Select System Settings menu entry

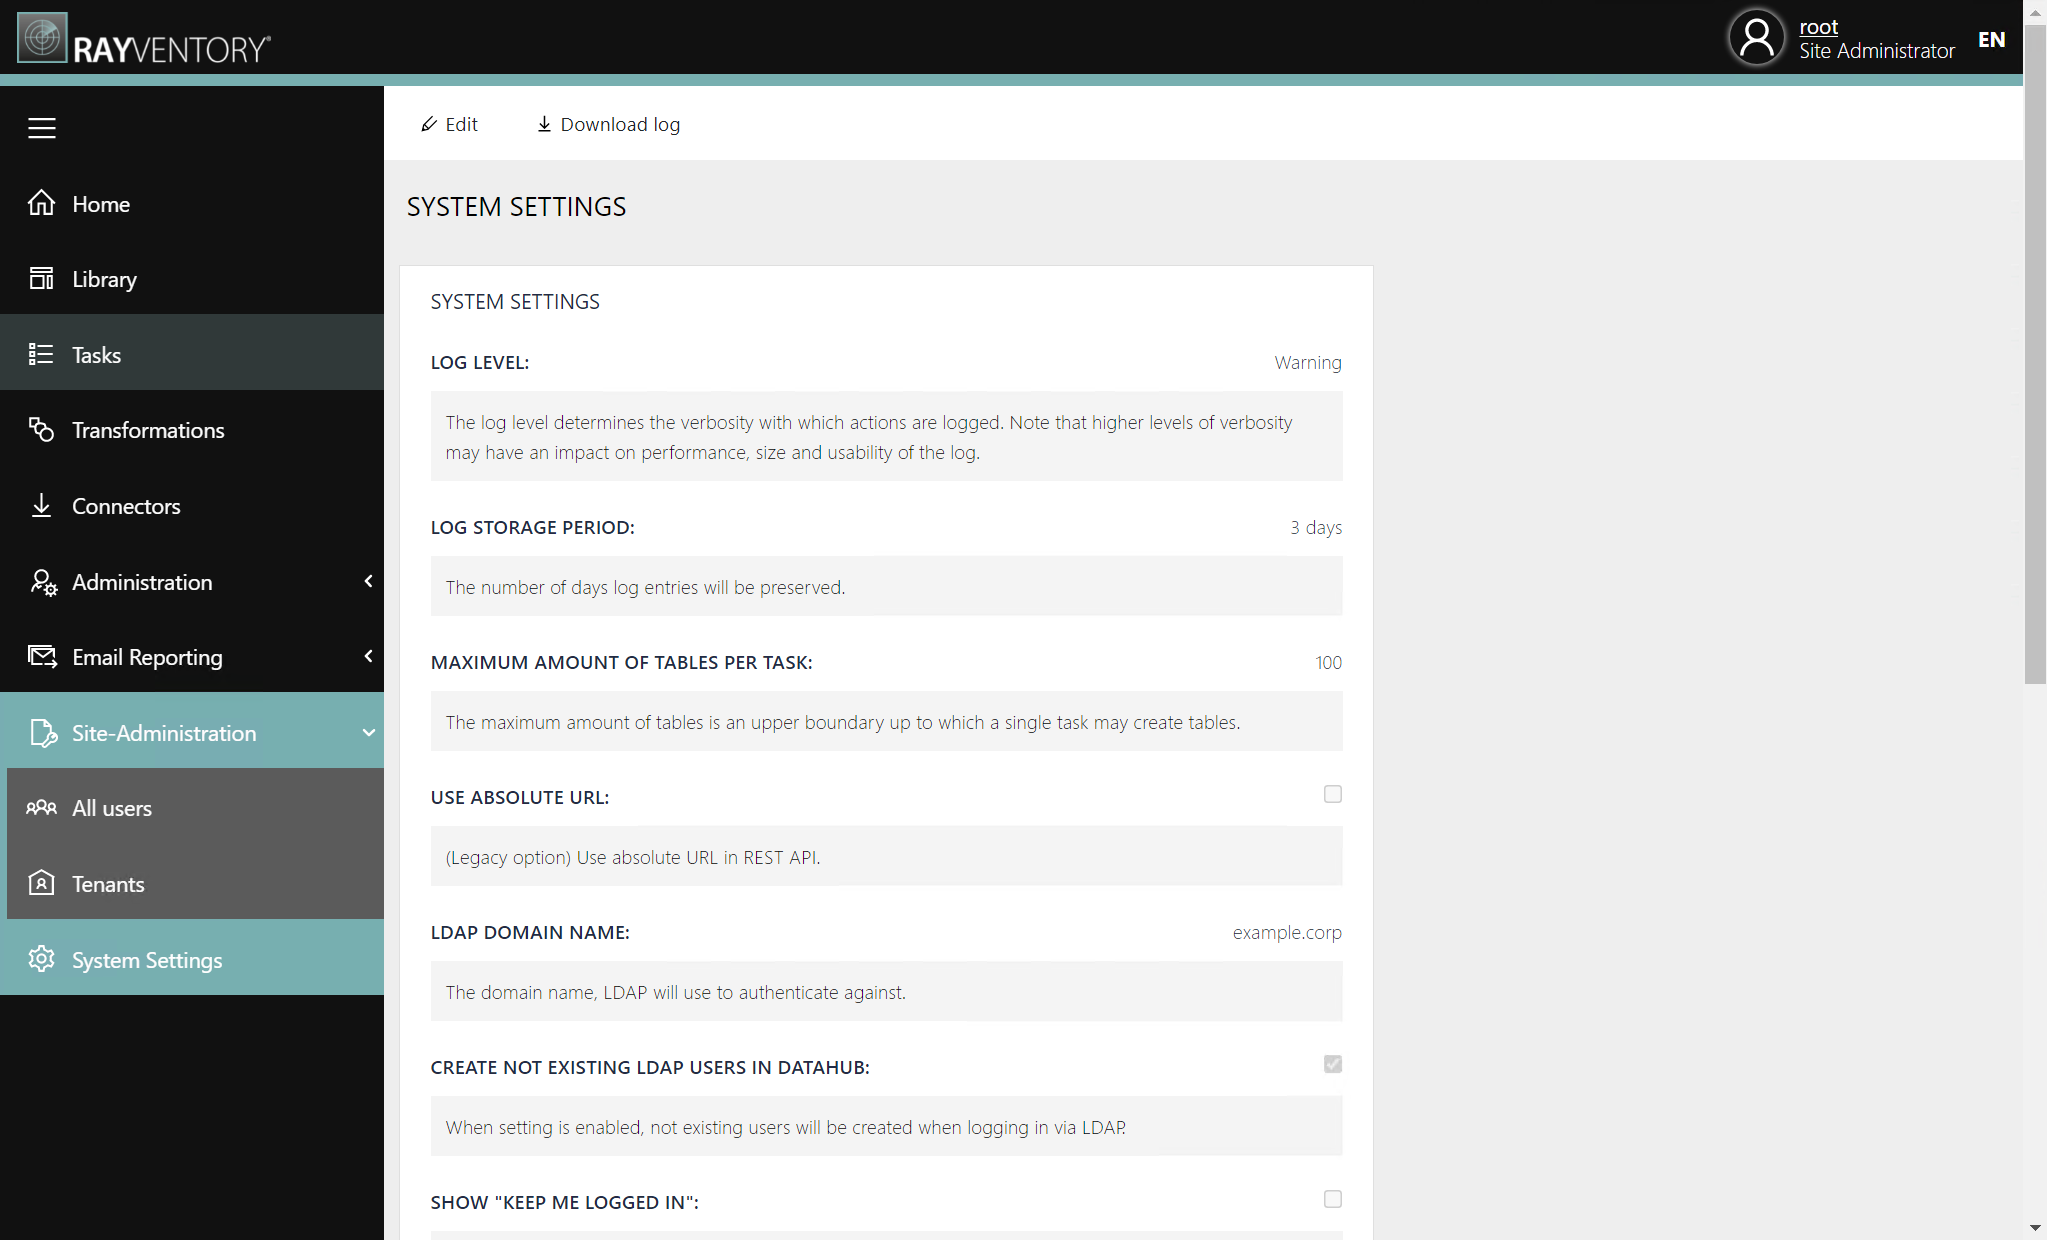[192, 958]
